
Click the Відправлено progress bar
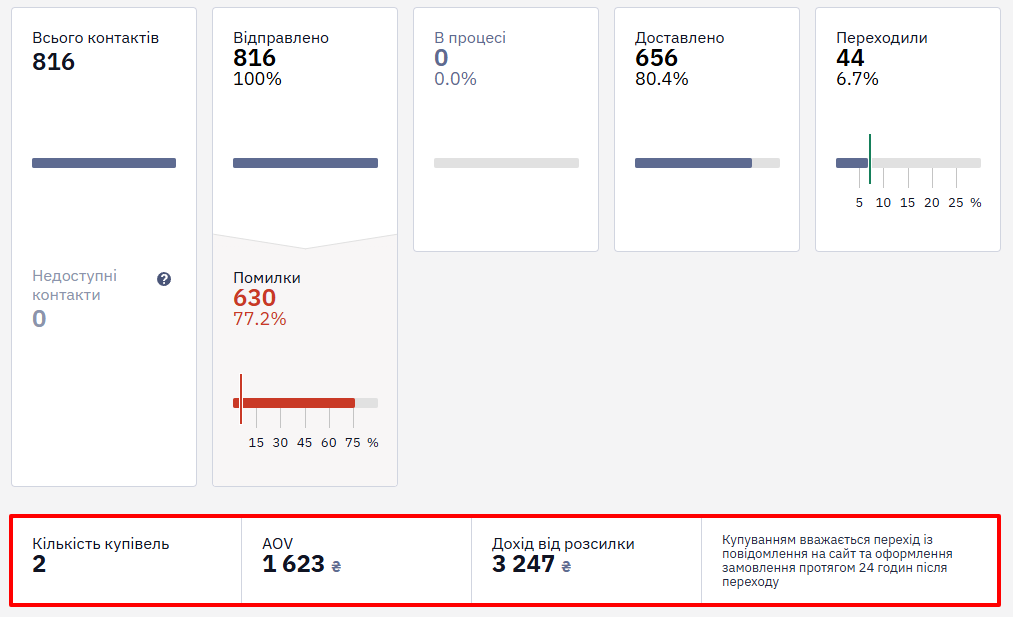pos(306,163)
